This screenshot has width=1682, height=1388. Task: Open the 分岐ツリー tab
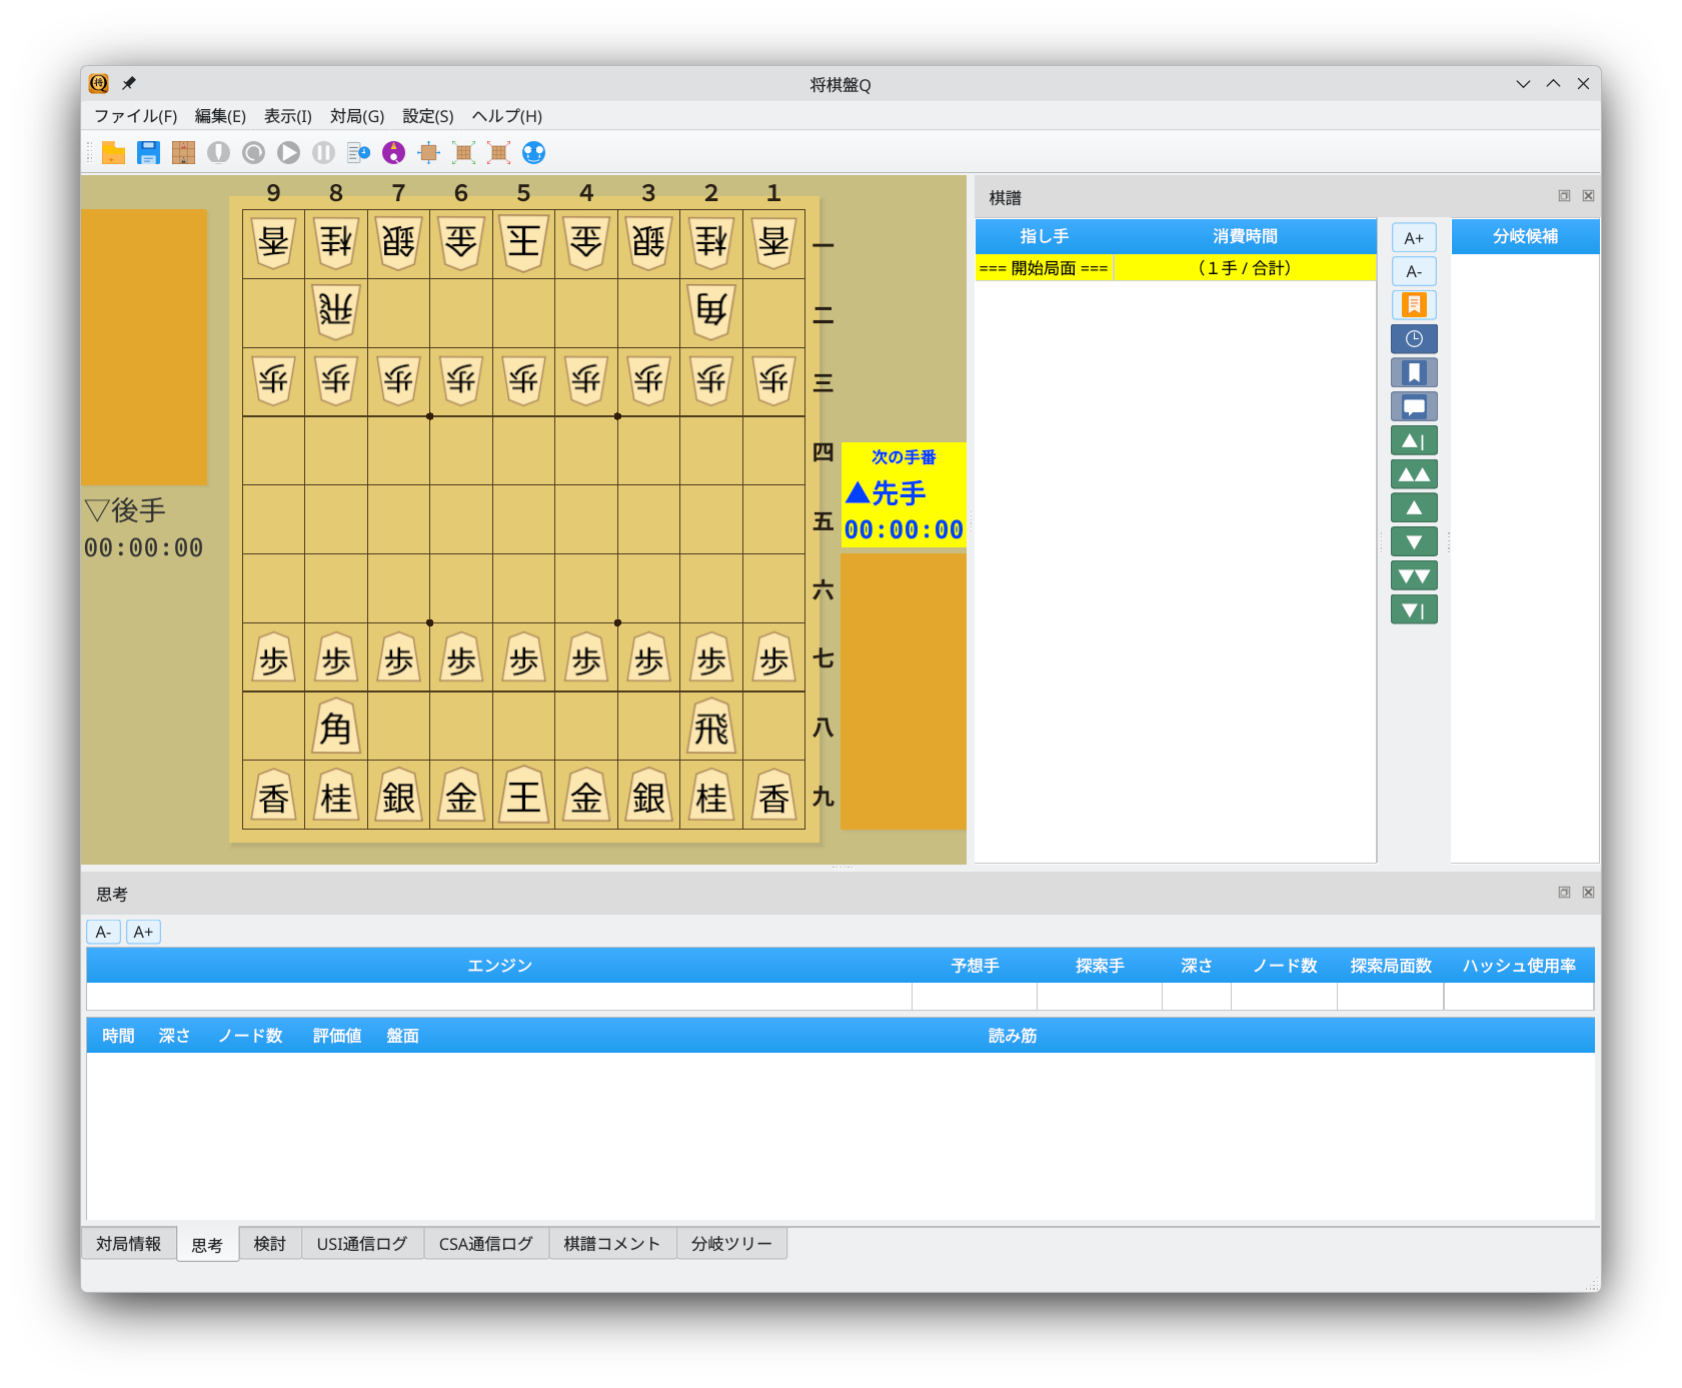pyautogui.click(x=731, y=1244)
